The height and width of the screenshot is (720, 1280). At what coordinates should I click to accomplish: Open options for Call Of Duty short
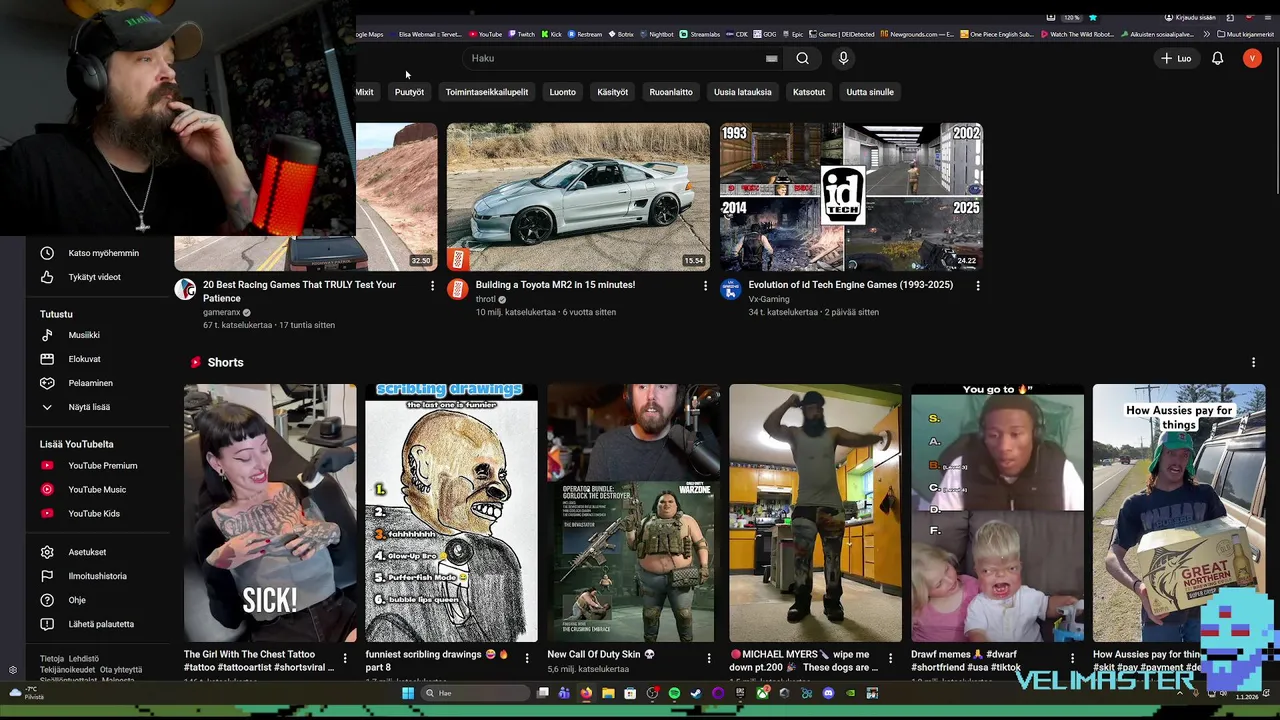[709, 658]
